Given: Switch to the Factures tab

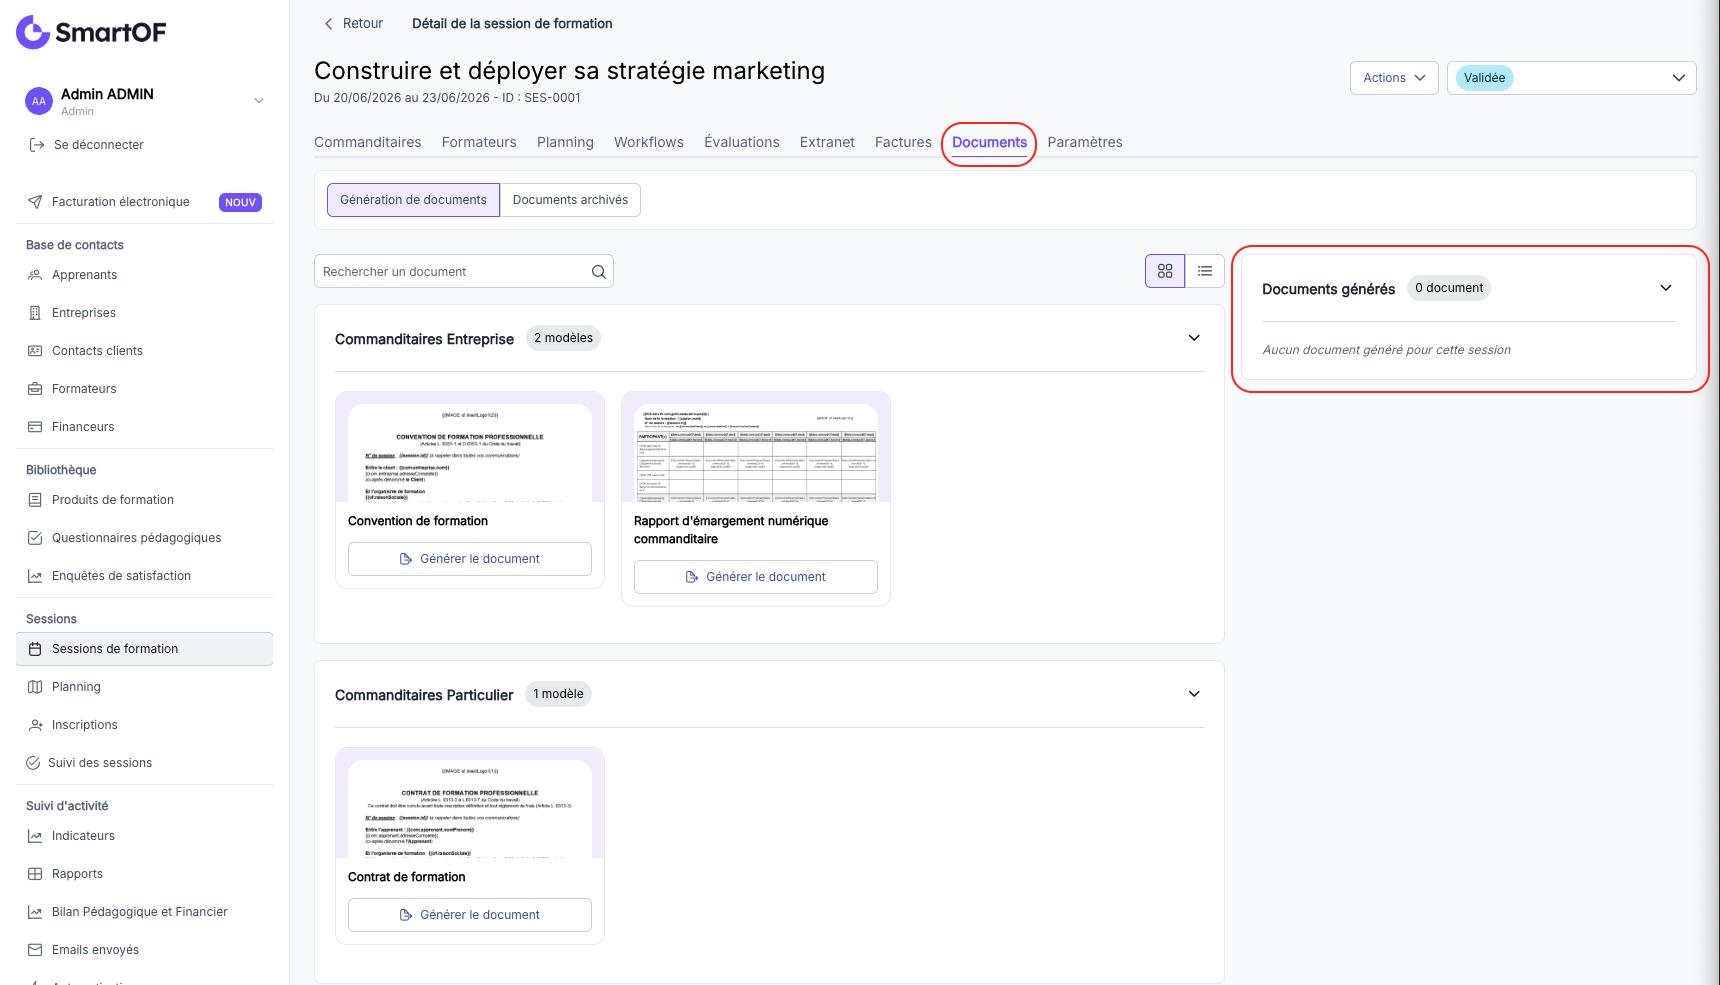Looking at the screenshot, I should coord(903,142).
